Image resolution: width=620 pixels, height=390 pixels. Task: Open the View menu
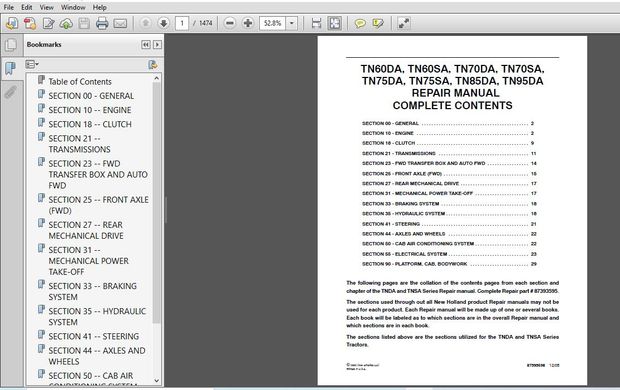click(47, 7)
